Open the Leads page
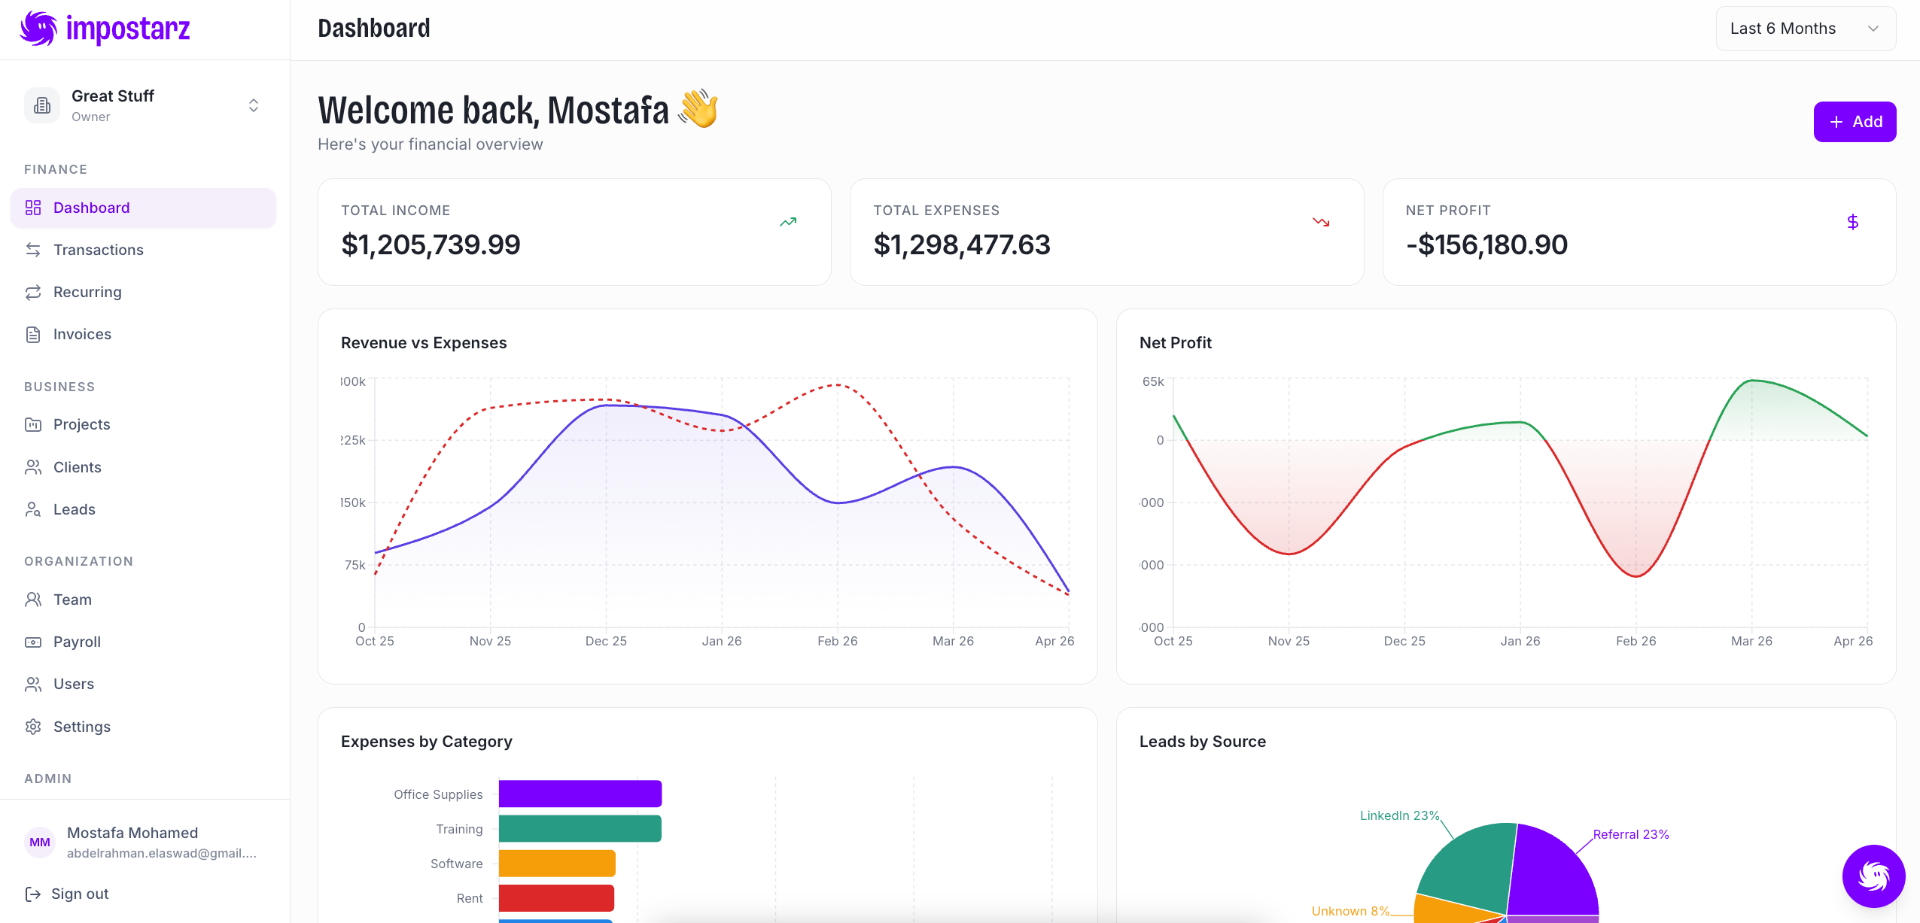The width and height of the screenshot is (1920, 923). pyautogui.click(x=74, y=510)
